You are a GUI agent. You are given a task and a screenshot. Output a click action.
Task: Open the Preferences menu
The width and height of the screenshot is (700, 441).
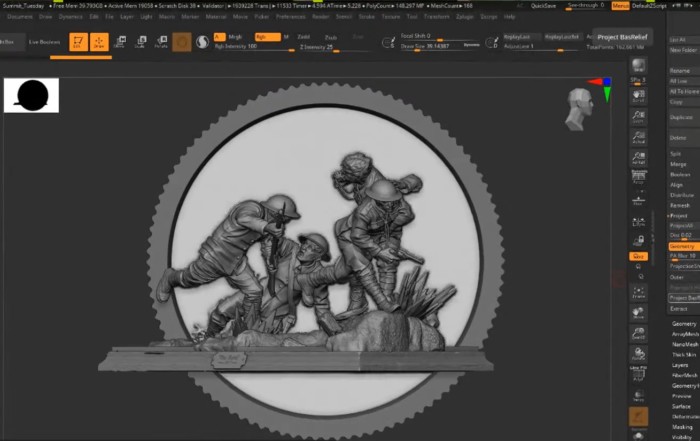[291, 17]
